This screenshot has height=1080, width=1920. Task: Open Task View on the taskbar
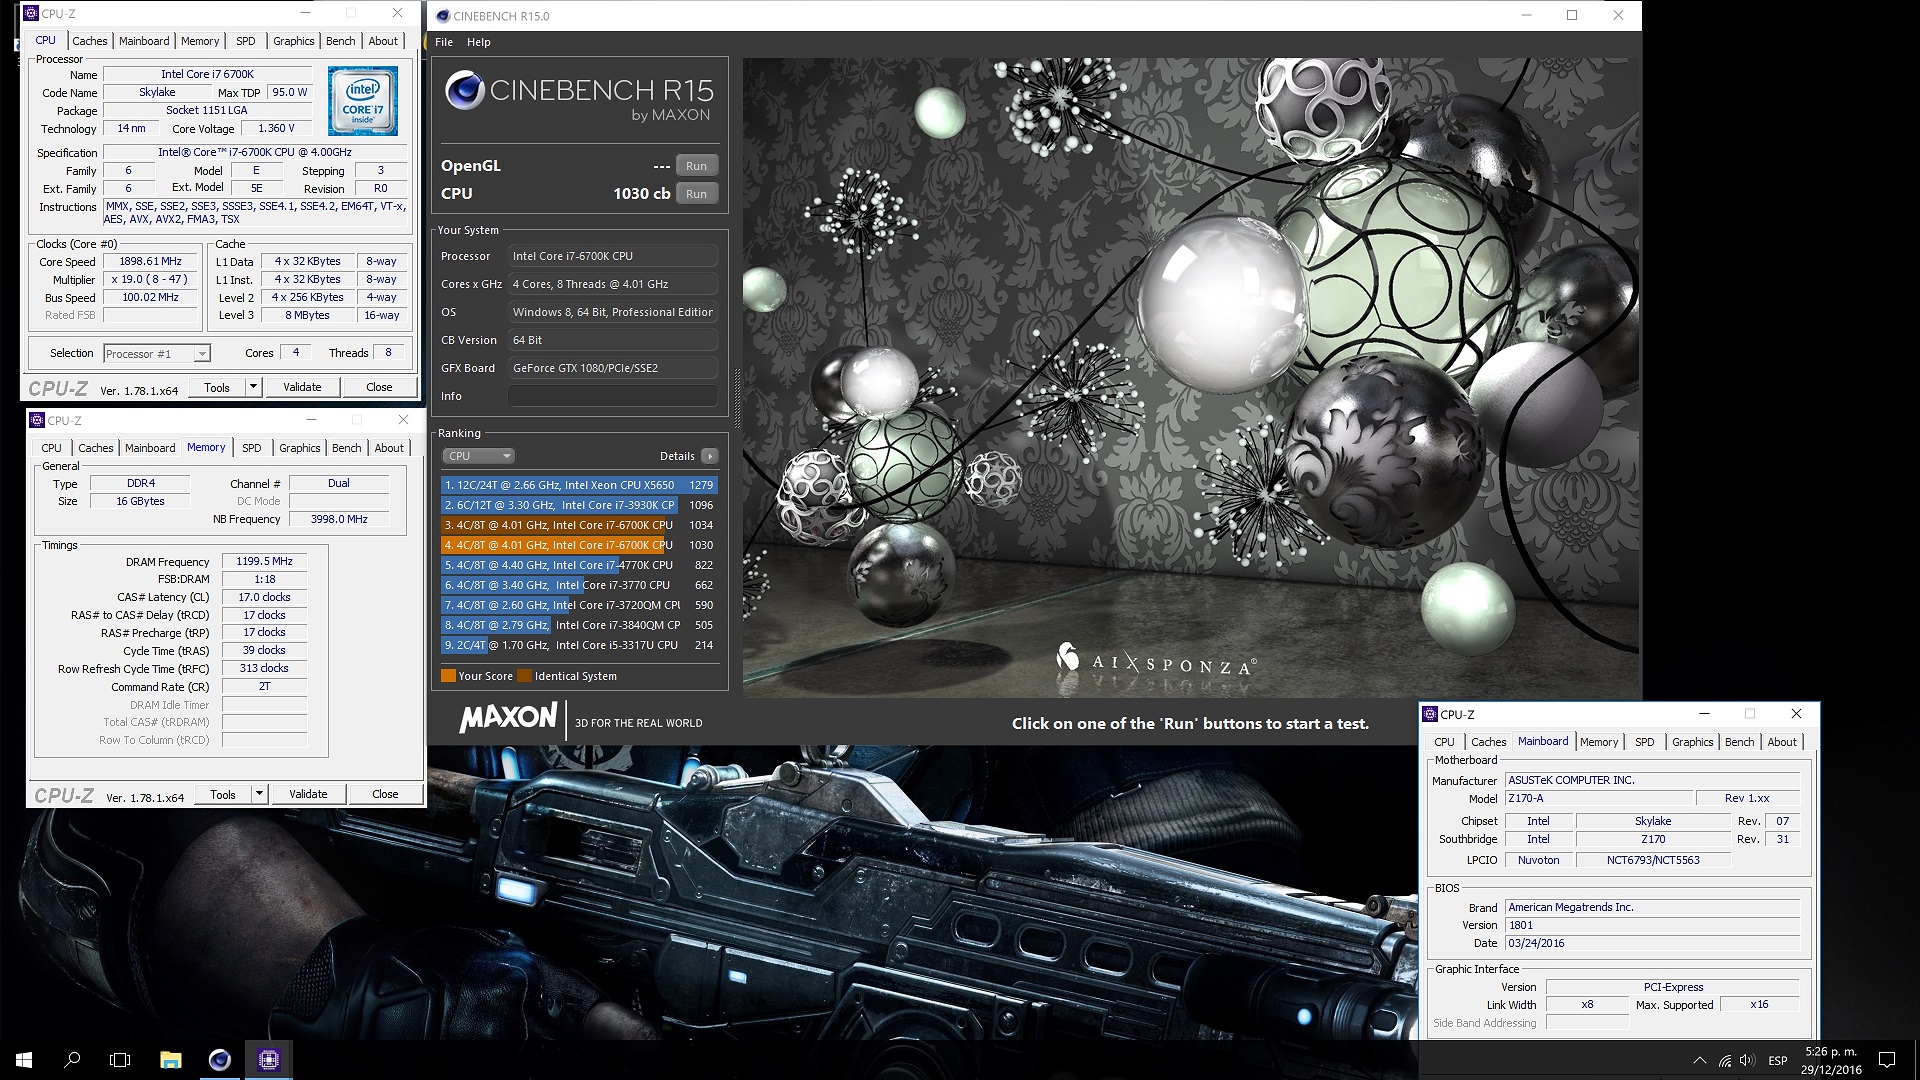tap(120, 1060)
